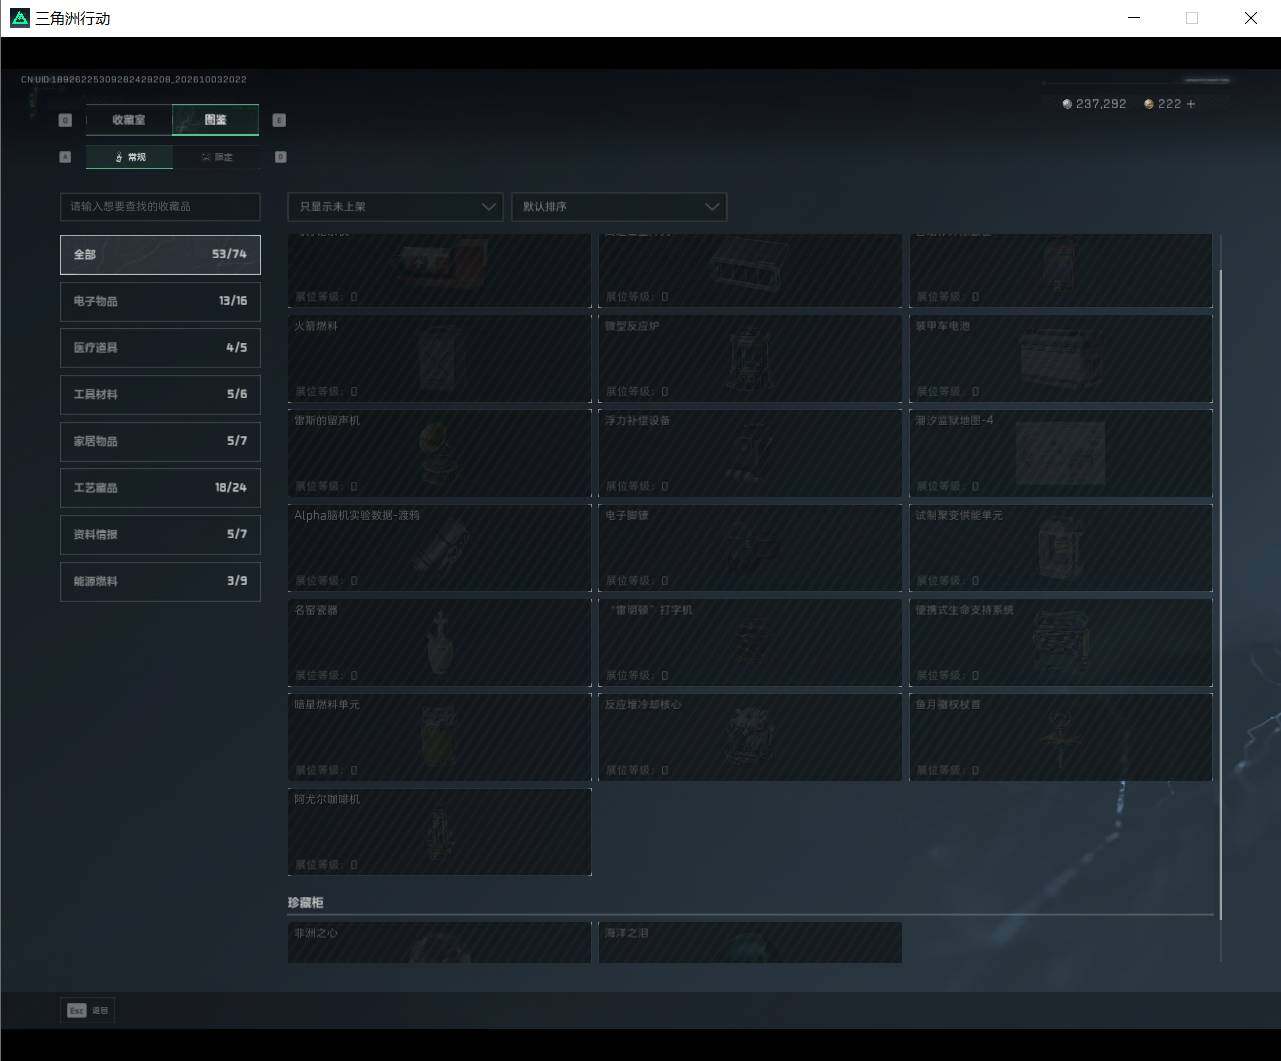Show the 家居物品 category

coord(160,441)
